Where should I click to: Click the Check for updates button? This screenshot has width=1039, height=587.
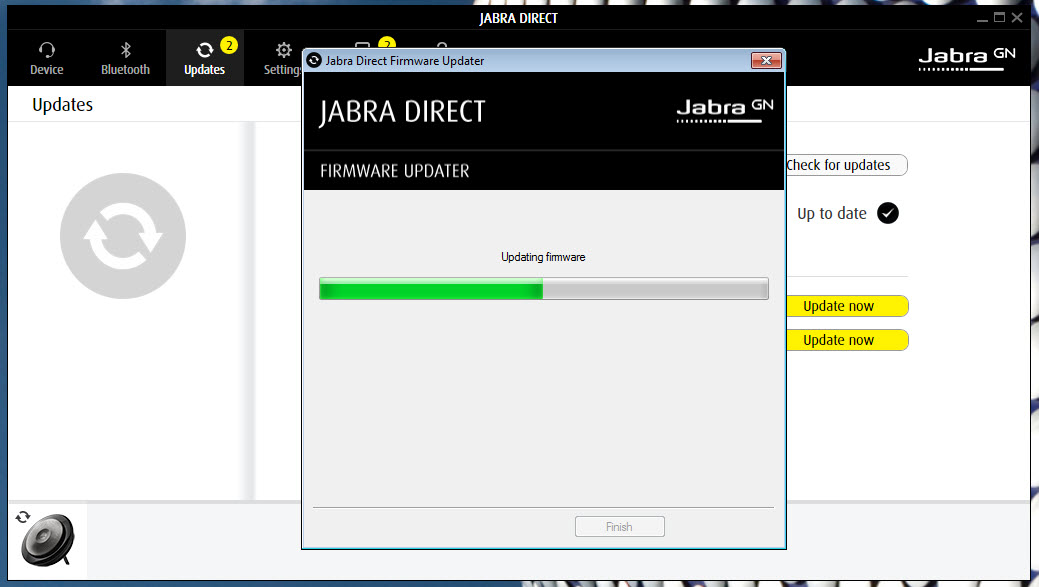point(846,165)
